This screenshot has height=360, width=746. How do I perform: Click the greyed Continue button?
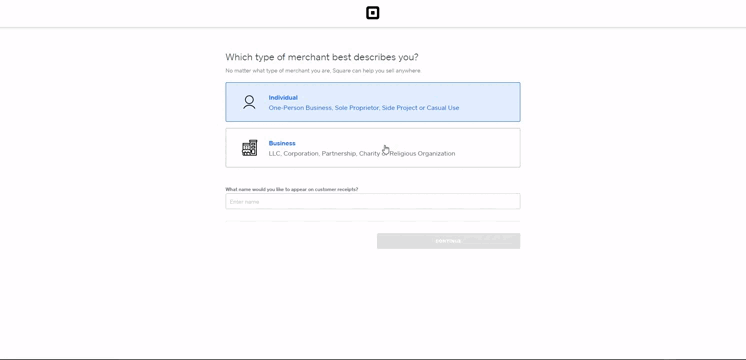point(448,241)
